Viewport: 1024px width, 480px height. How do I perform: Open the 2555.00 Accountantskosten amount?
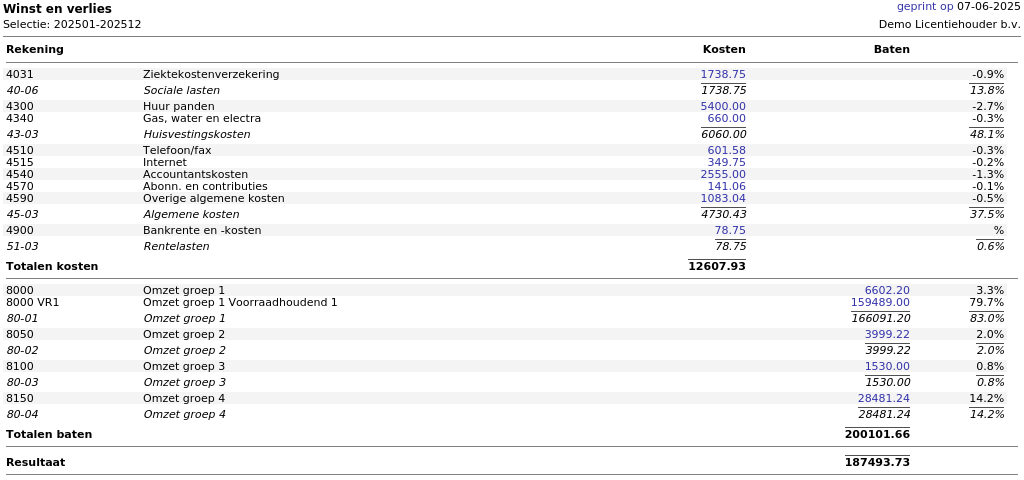[723, 174]
